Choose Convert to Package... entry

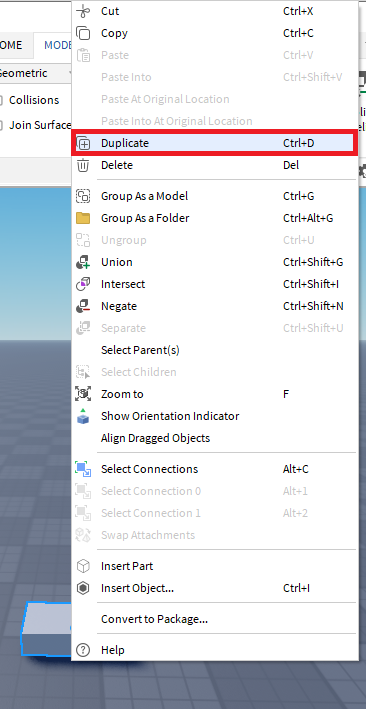click(215, 619)
